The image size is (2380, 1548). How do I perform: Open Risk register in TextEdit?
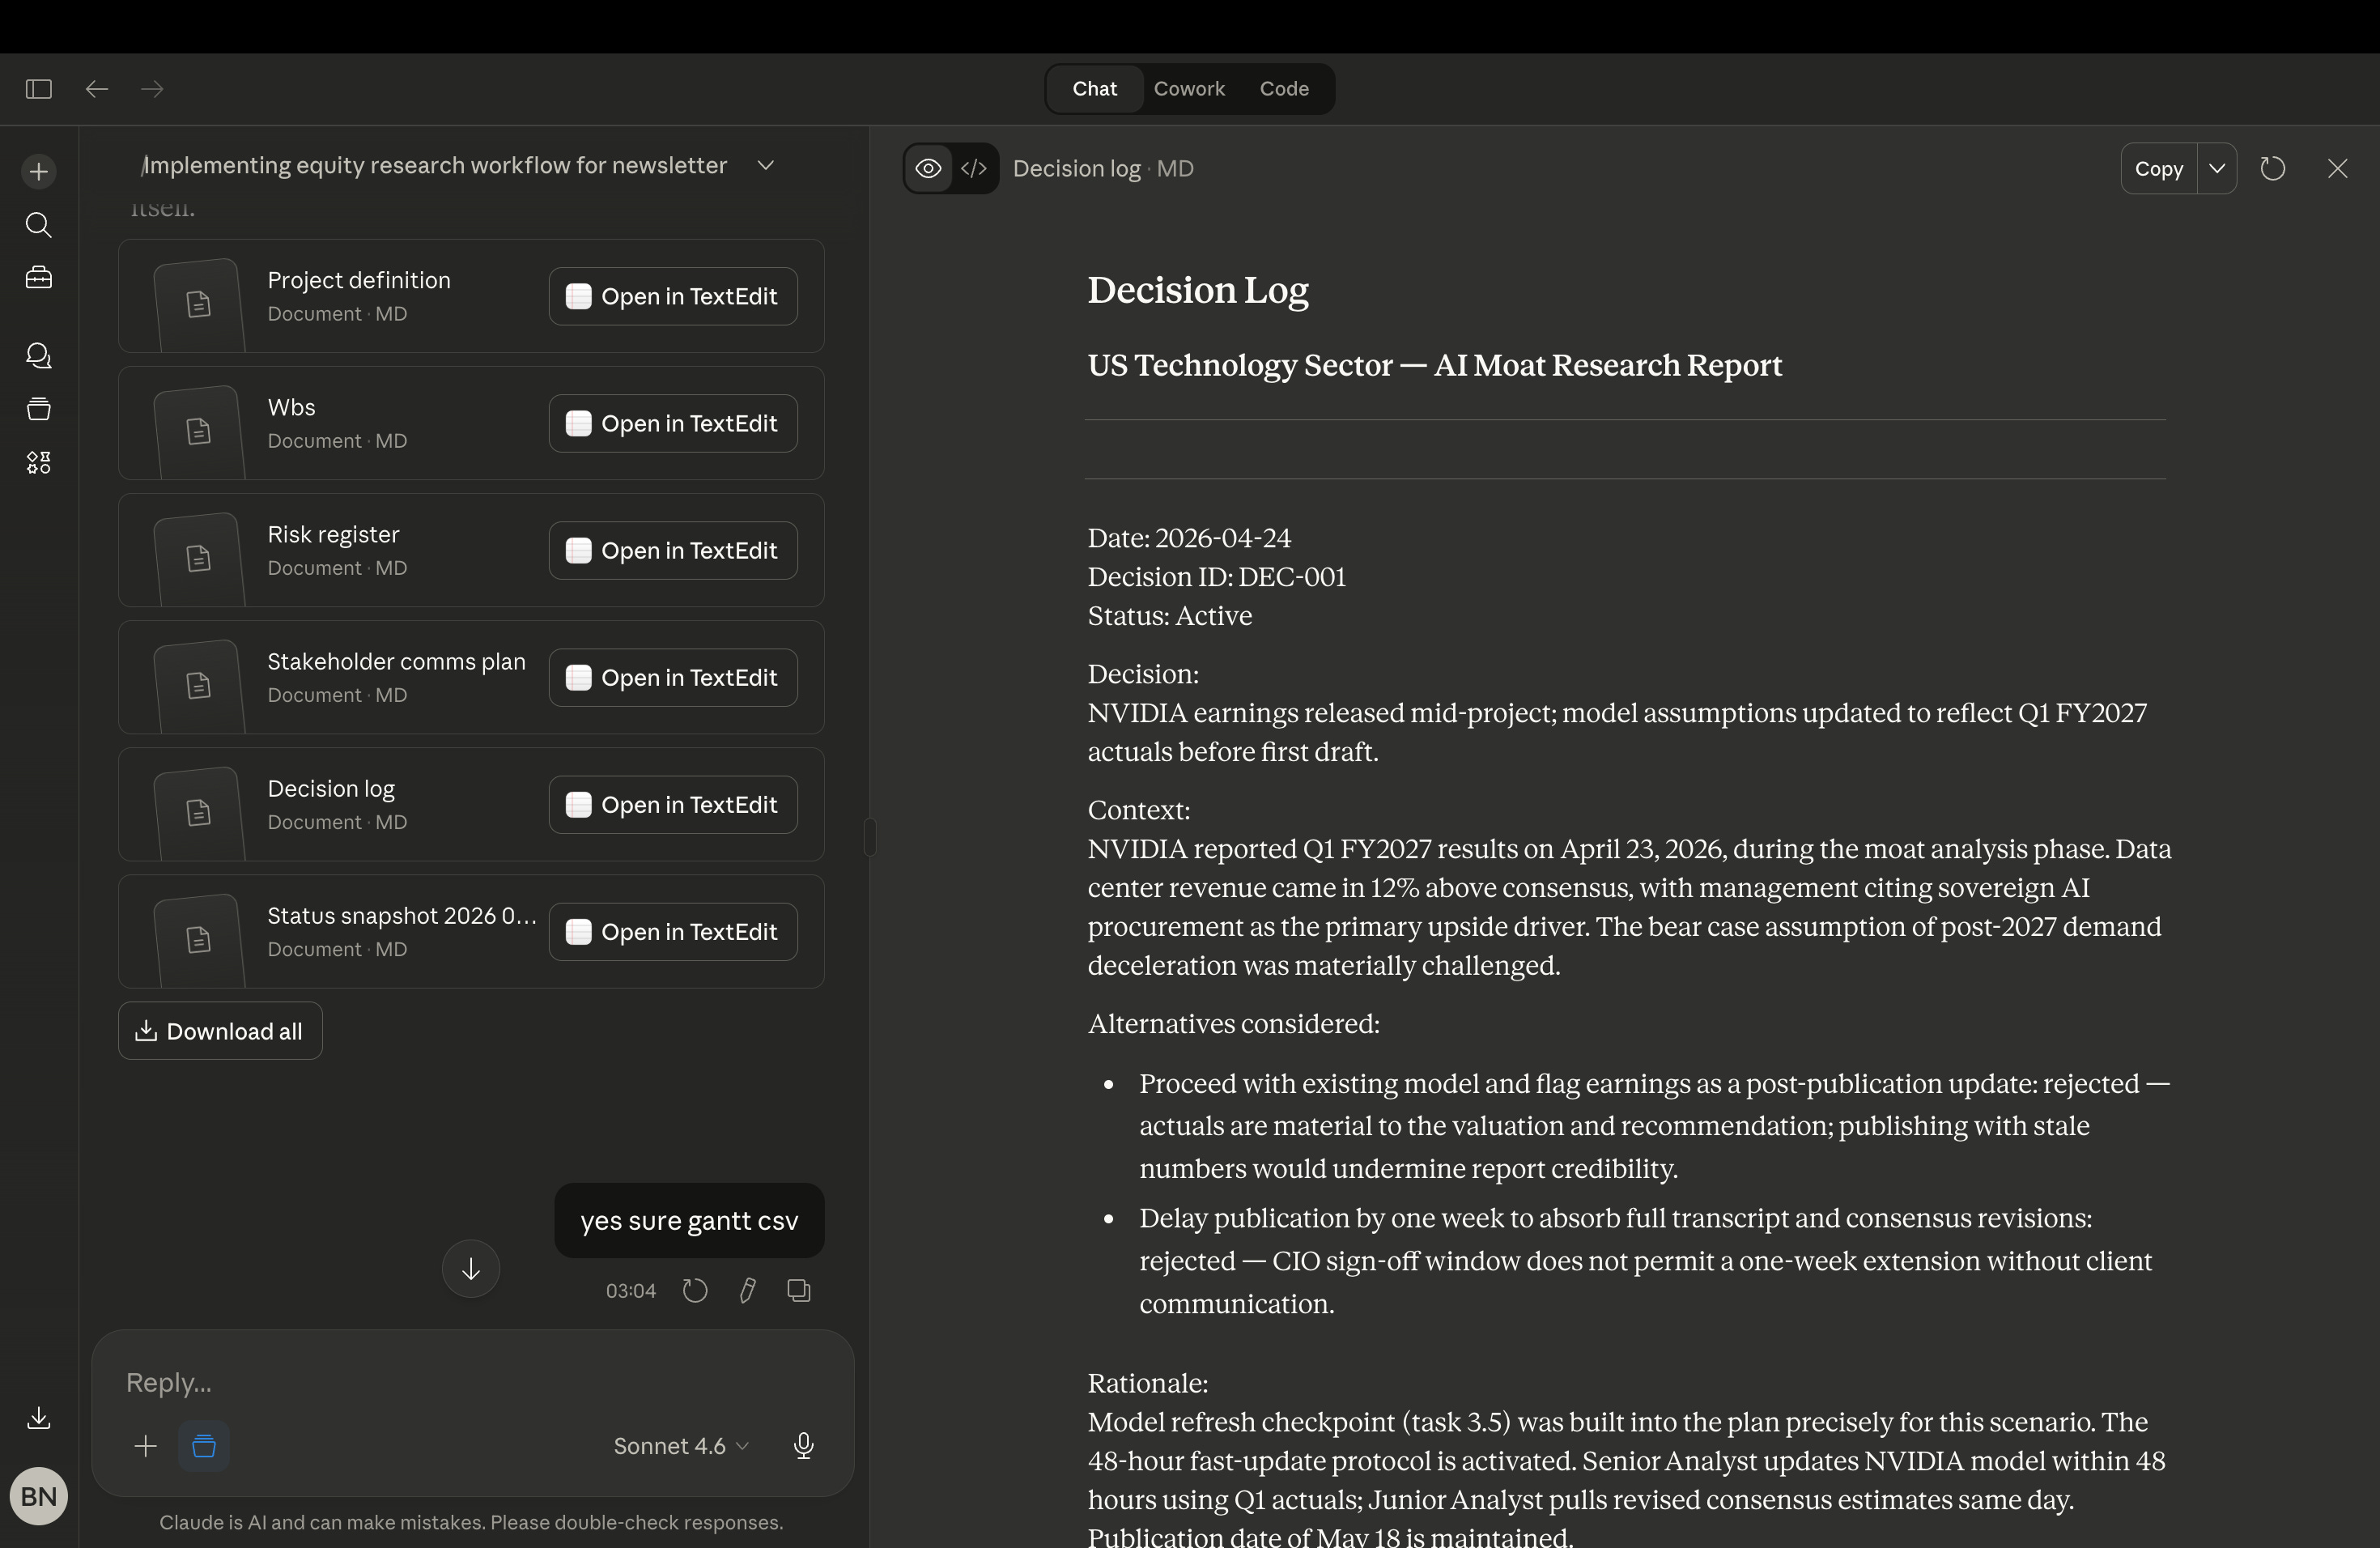(x=673, y=551)
